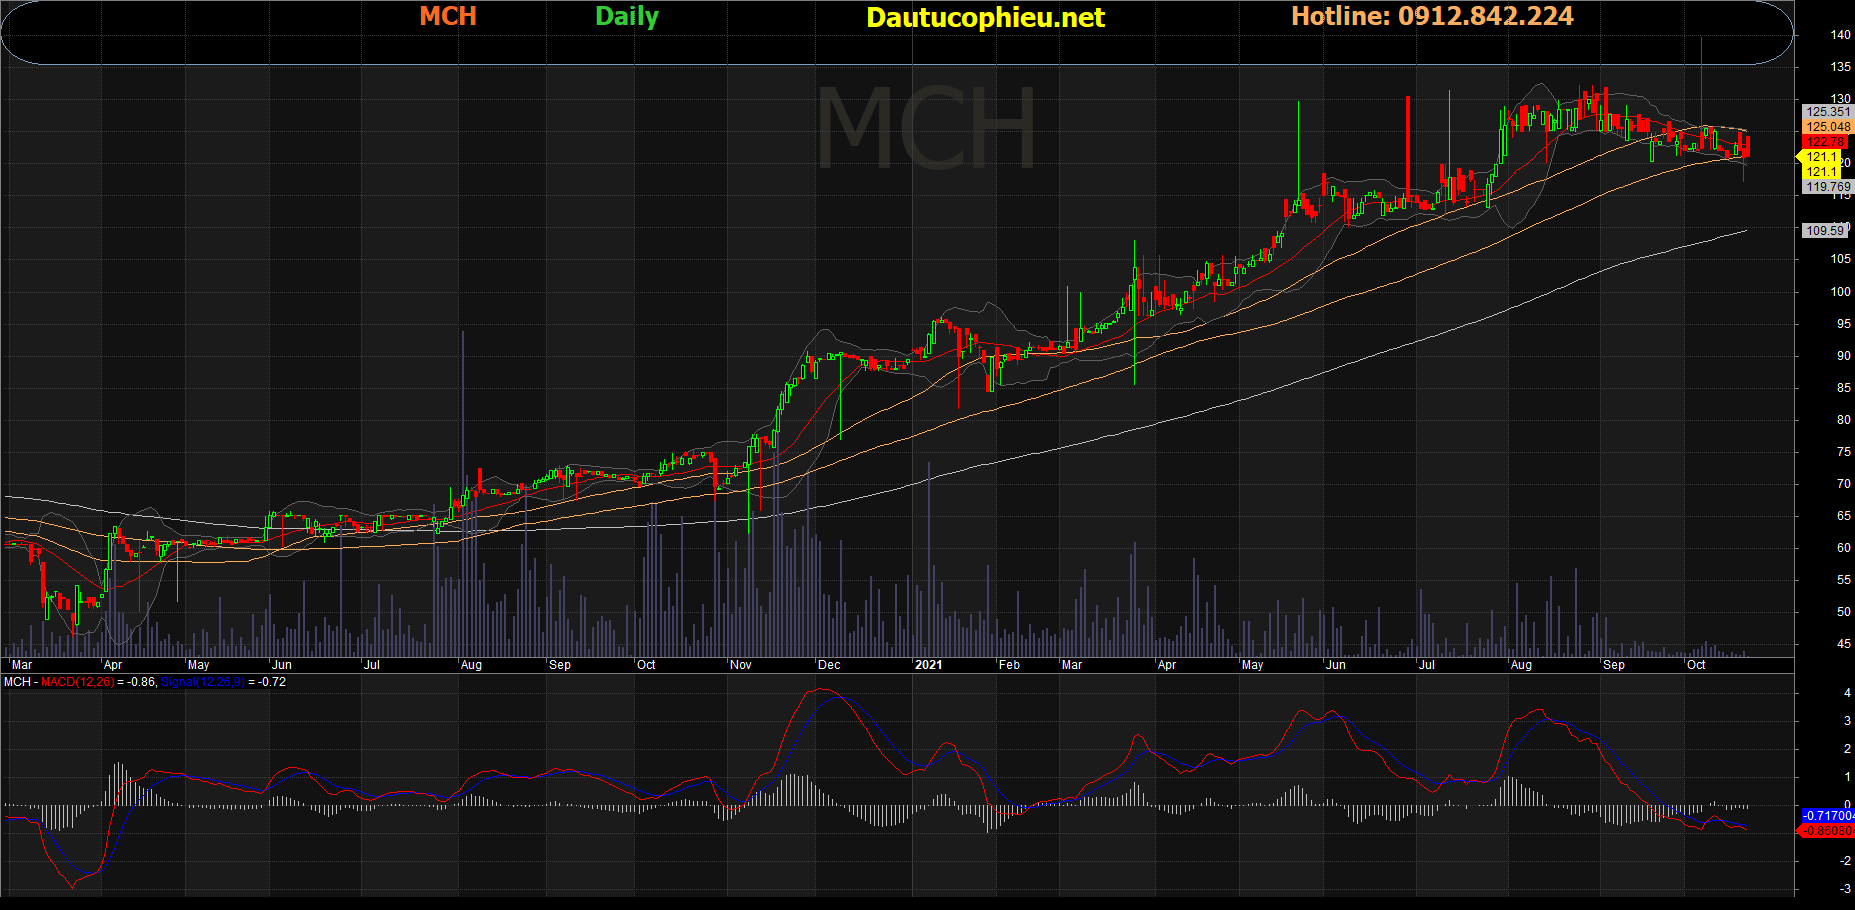Click the blue Signal(12,26,9) indicator label
1855x910 pixels.
pos(202,682)
